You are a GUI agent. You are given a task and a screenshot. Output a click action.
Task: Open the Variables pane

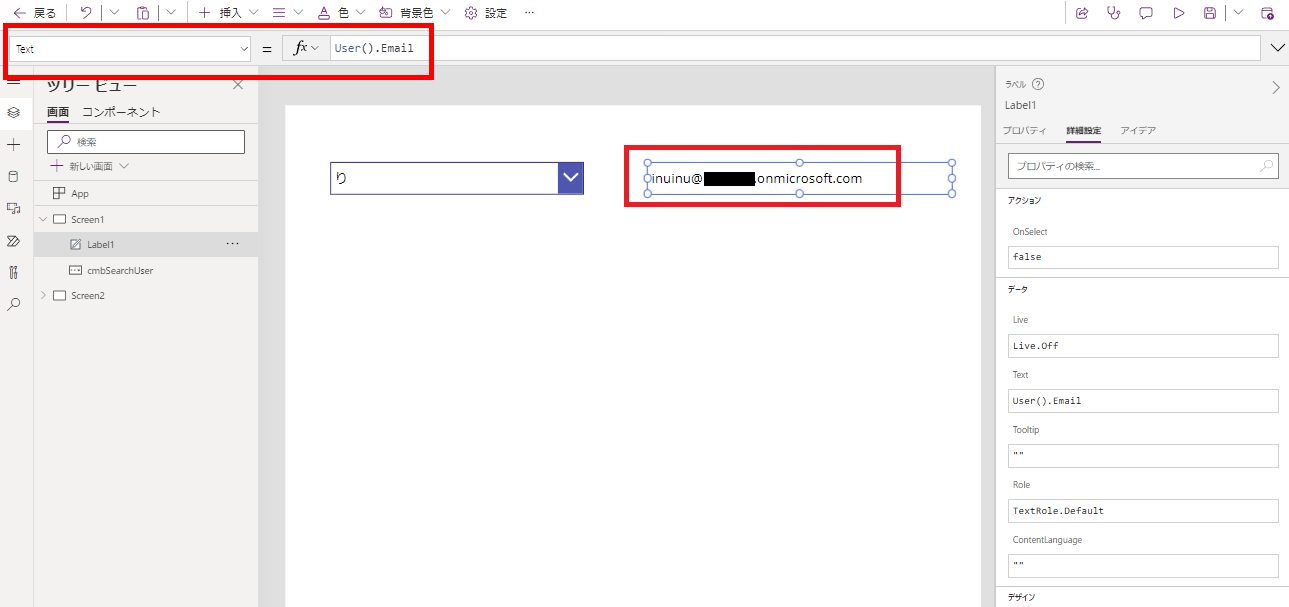pos(14,272)
